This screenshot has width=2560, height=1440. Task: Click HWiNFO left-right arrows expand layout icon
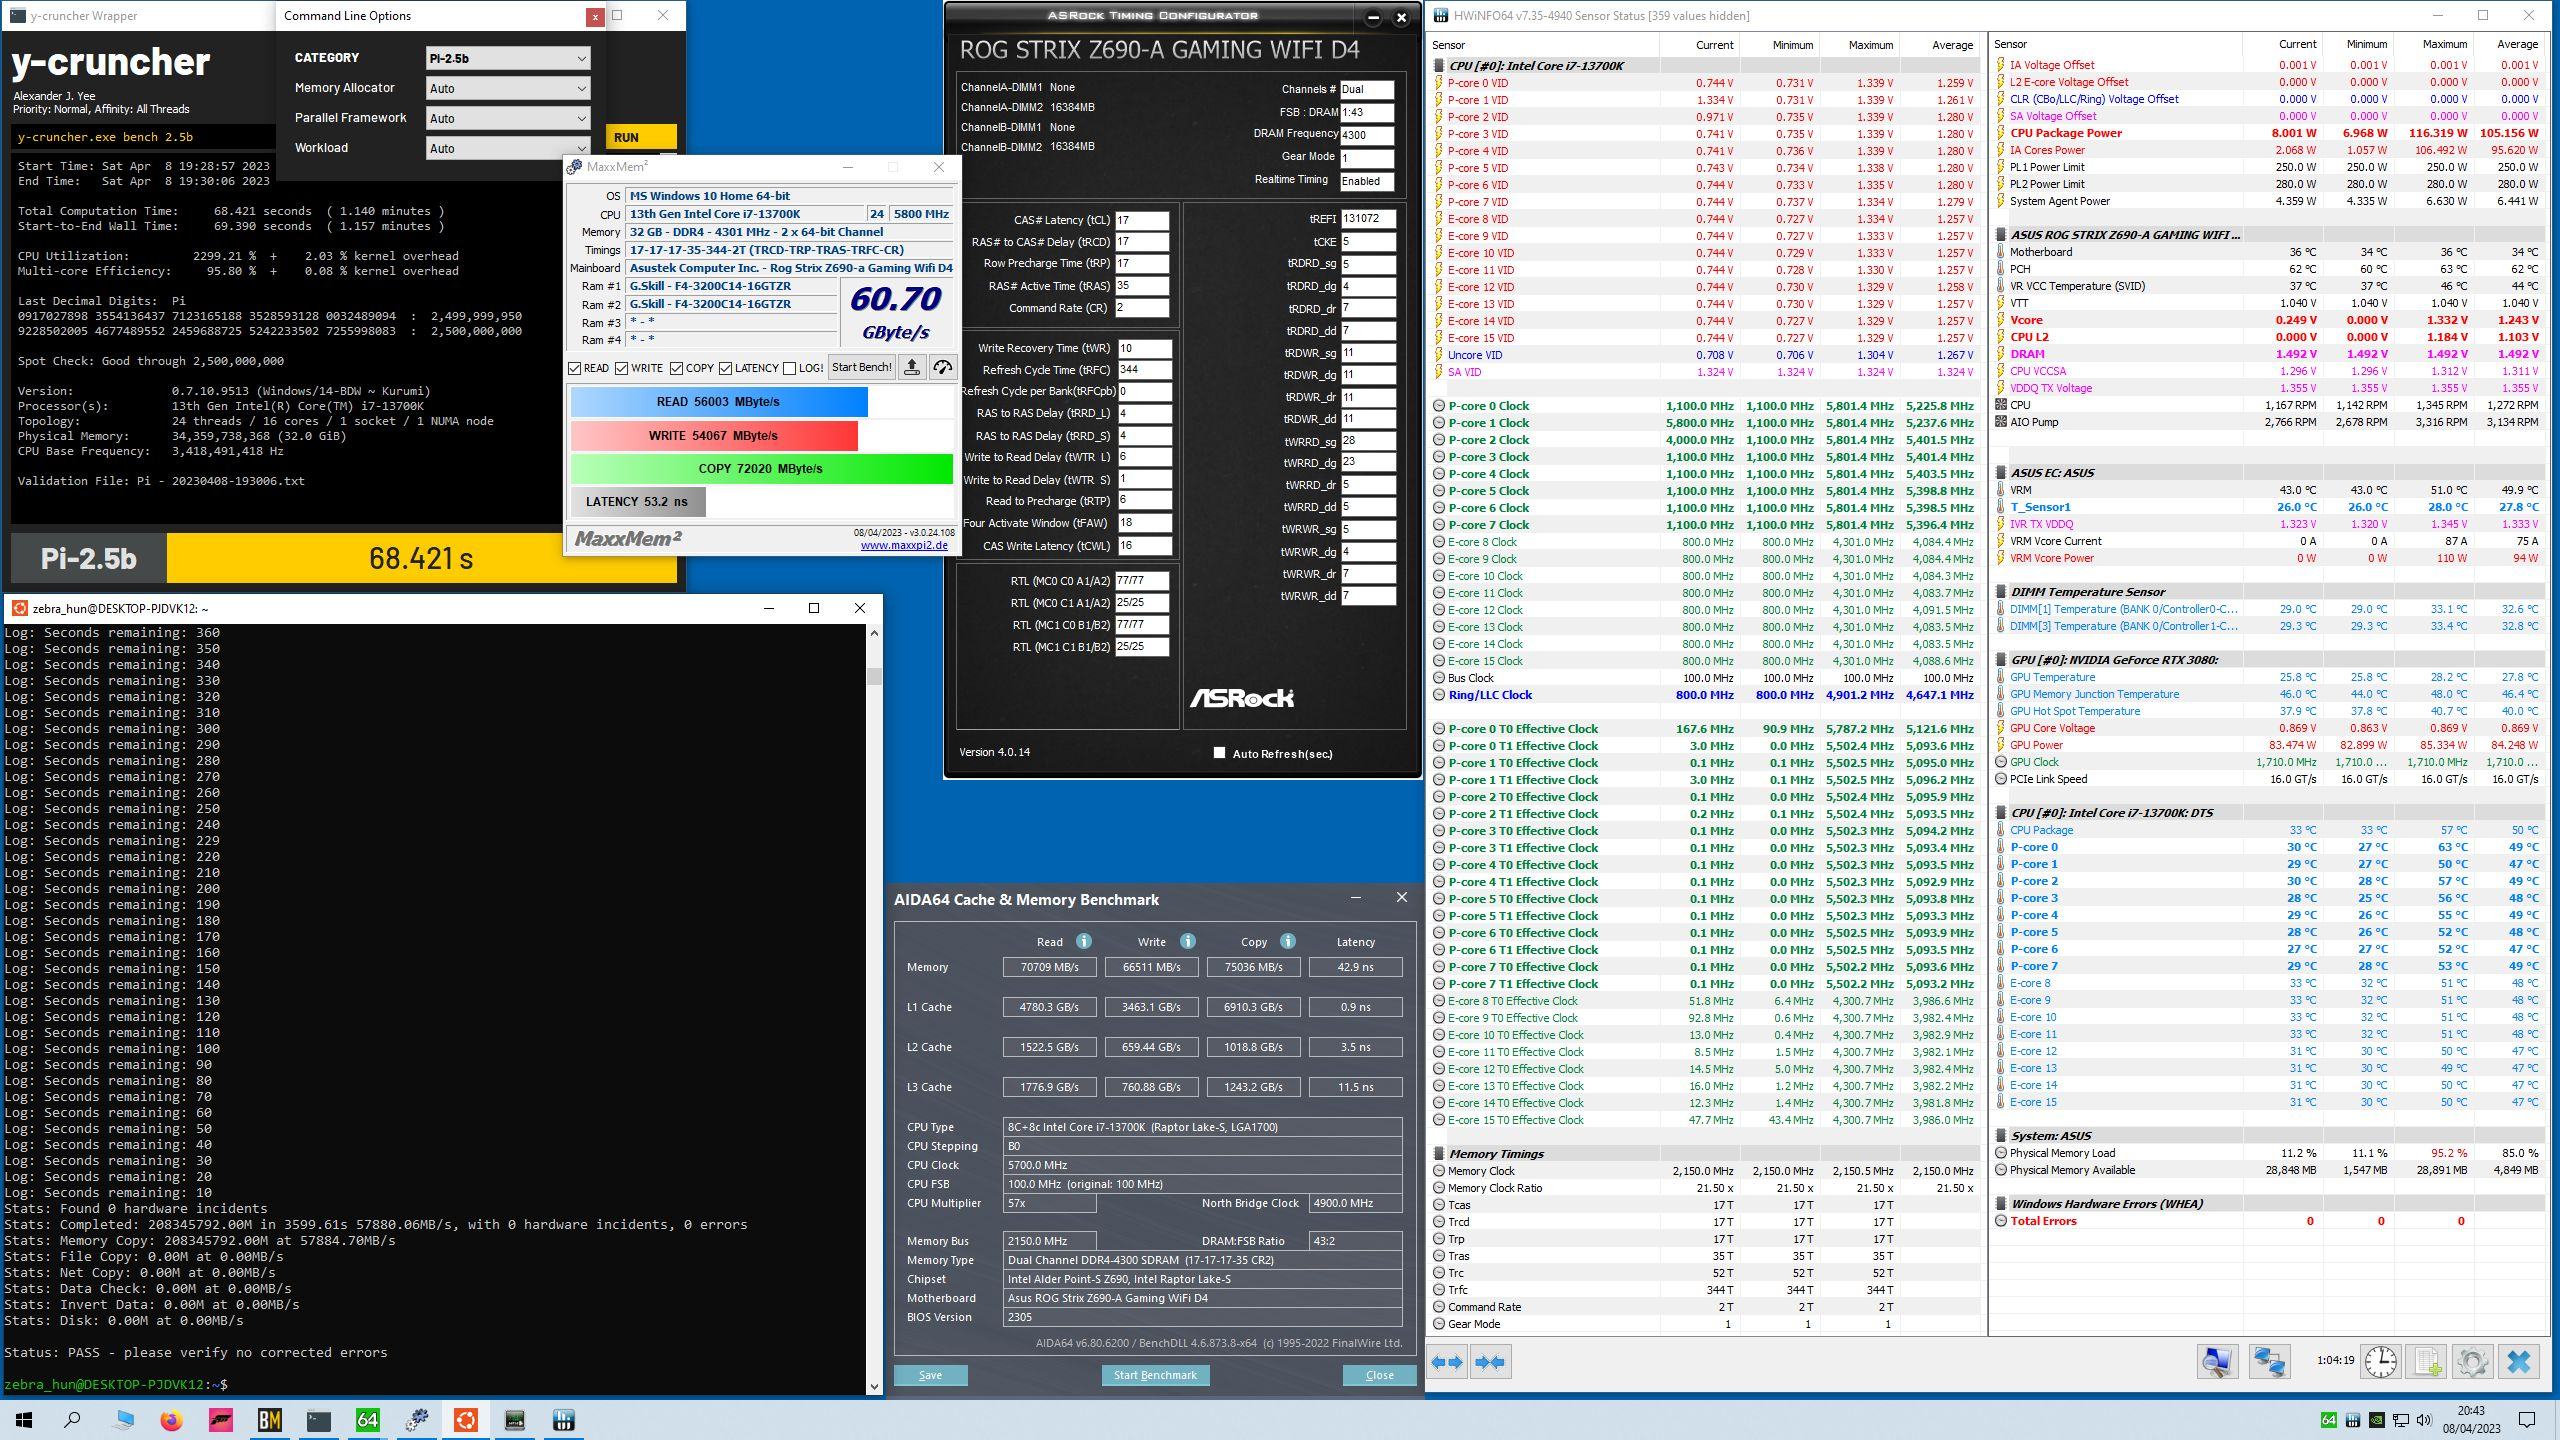pyautogui.click(x=1447, y=1361)
